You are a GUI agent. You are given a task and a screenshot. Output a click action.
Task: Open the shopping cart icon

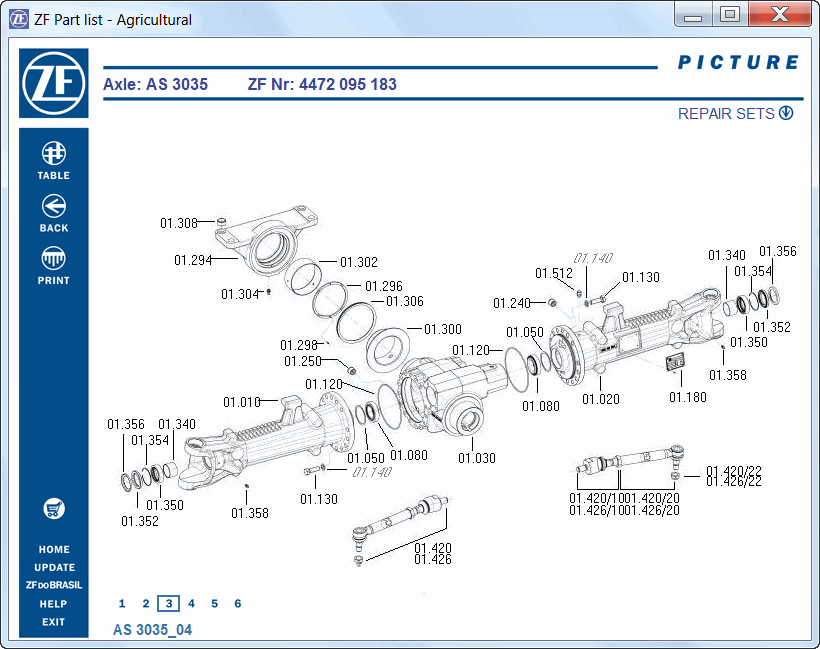tap(54, 509)
